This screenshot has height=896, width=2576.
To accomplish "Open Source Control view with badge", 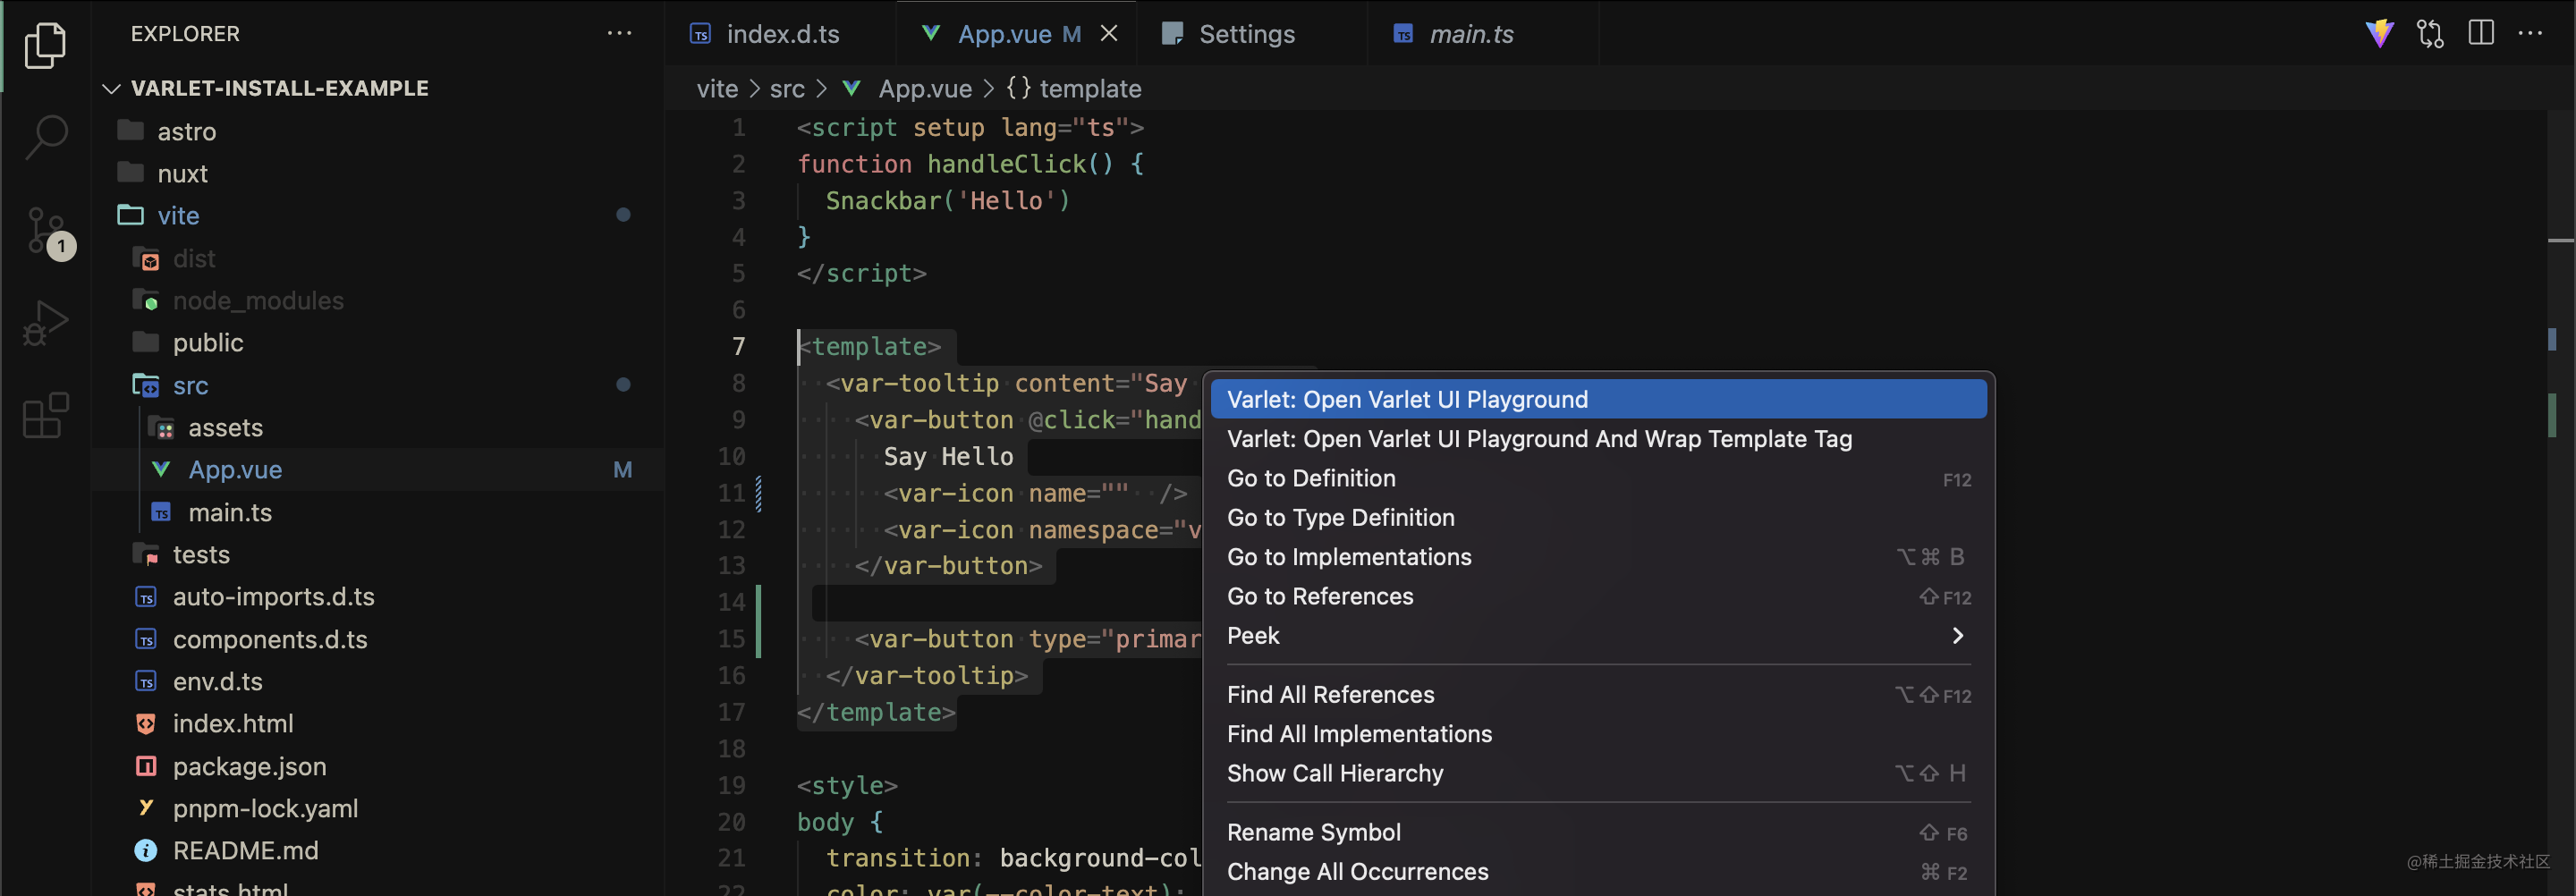I will [47, 232].
